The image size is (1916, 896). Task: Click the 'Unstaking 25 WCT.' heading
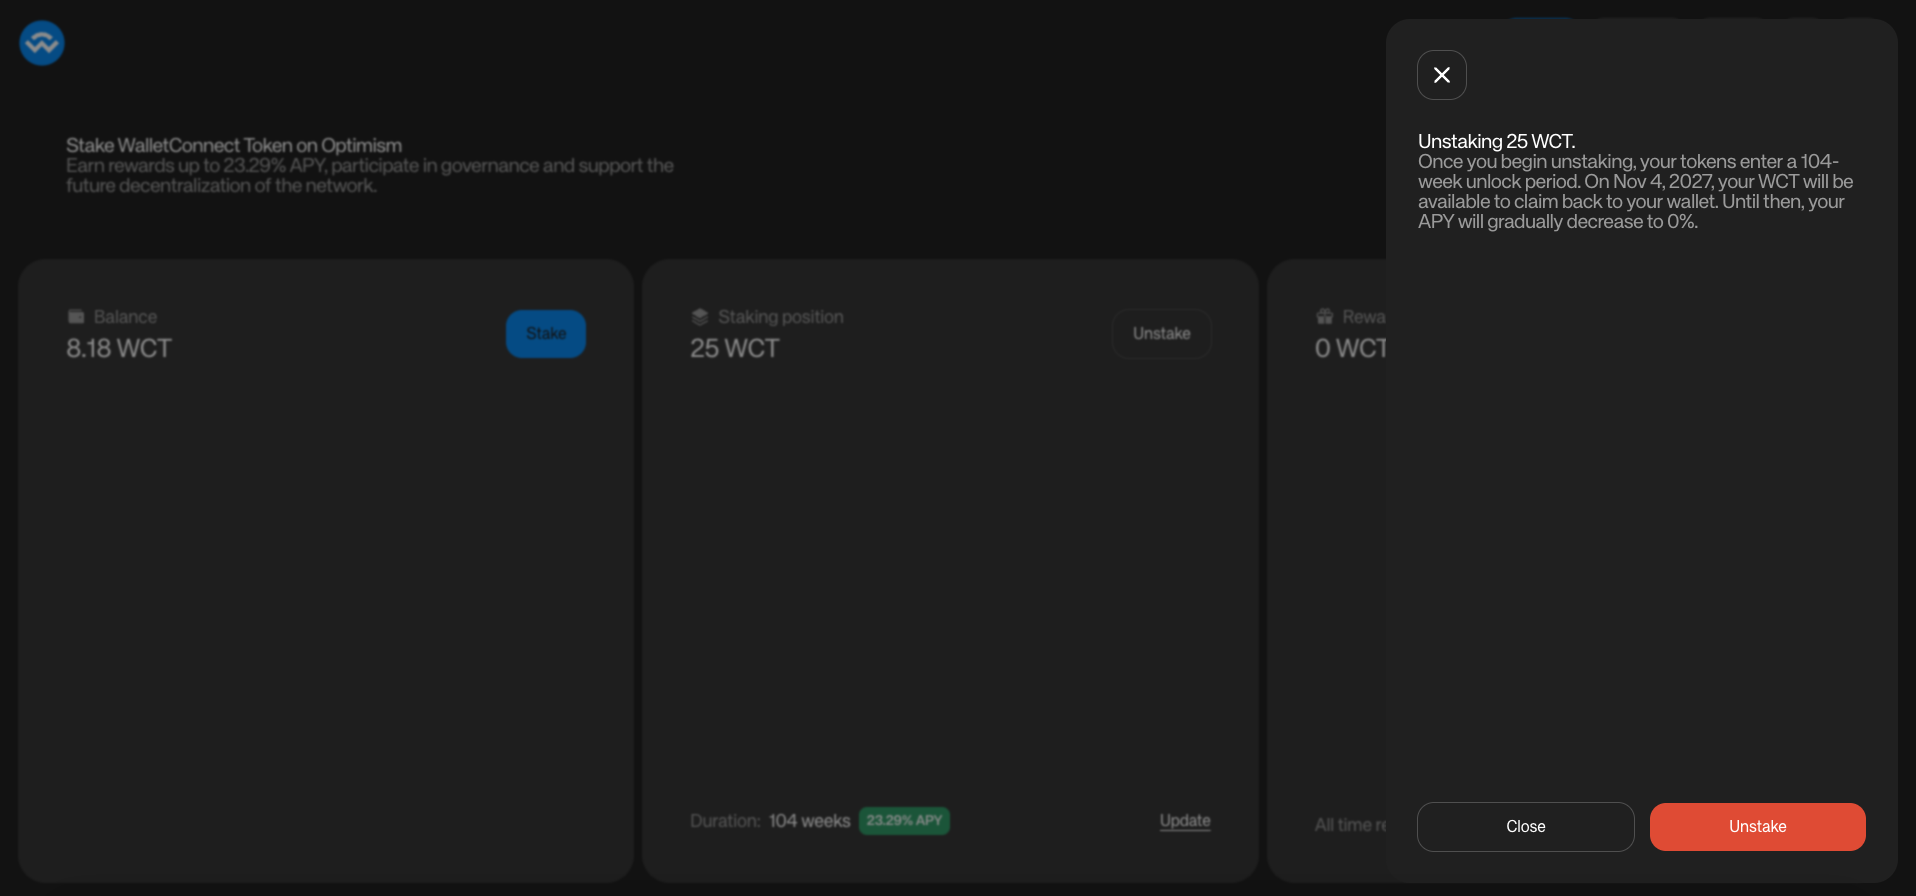click(x=1496, y=141)
